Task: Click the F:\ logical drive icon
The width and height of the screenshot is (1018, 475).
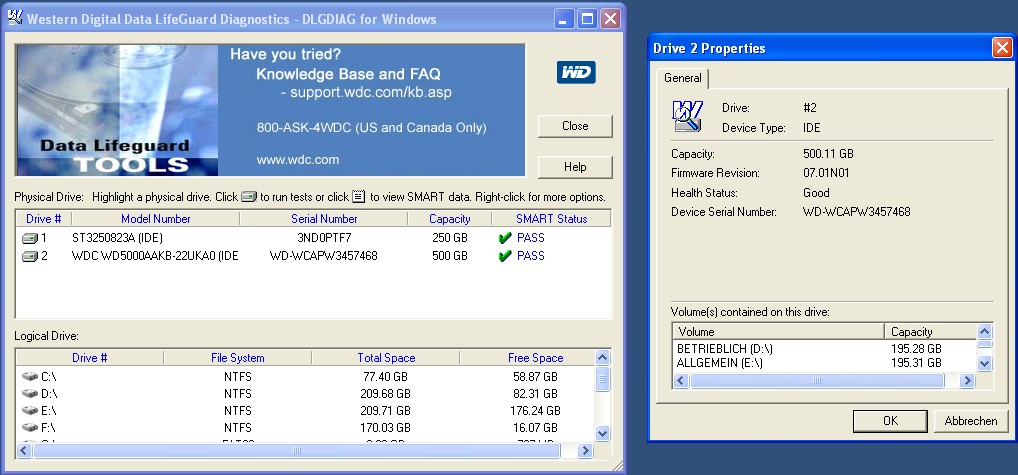Action: tap(30, 428)
